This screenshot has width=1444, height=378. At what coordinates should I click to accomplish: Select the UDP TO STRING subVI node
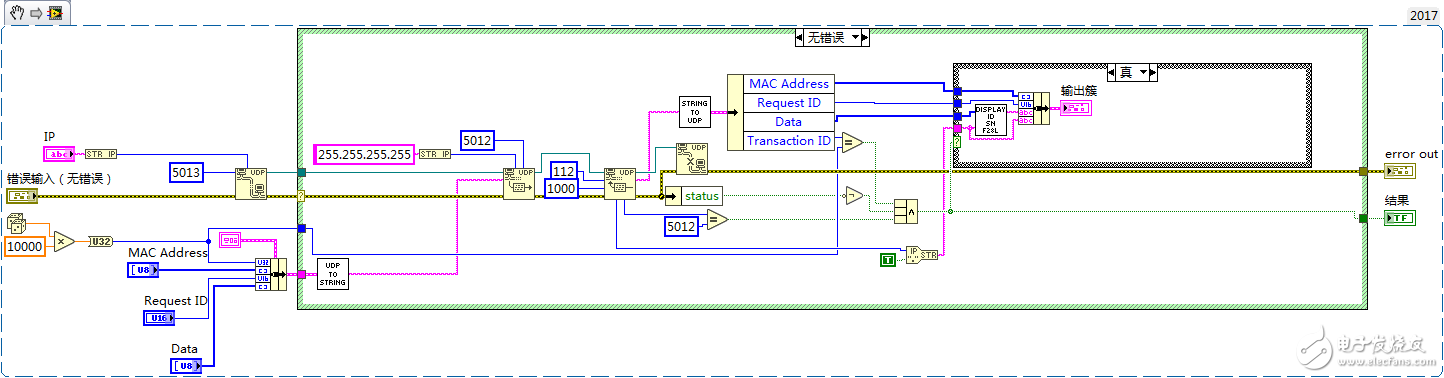tap(332, 274)
